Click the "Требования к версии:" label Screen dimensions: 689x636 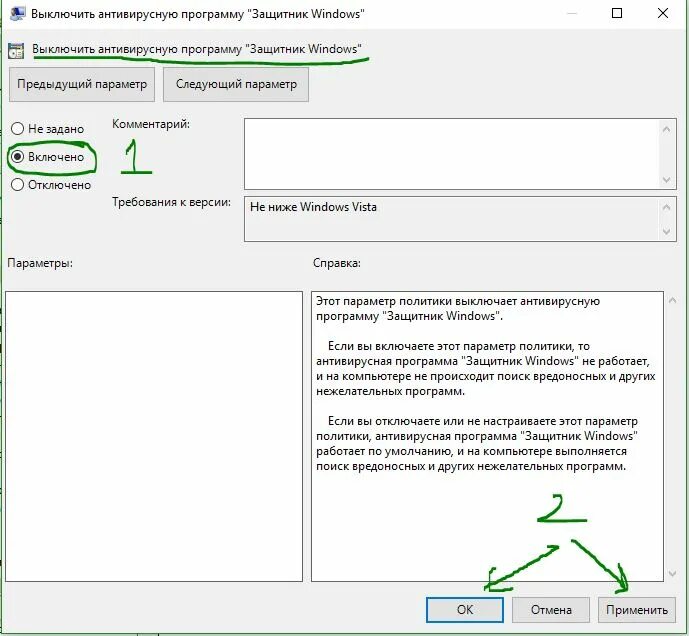click(x=171, y=202)
